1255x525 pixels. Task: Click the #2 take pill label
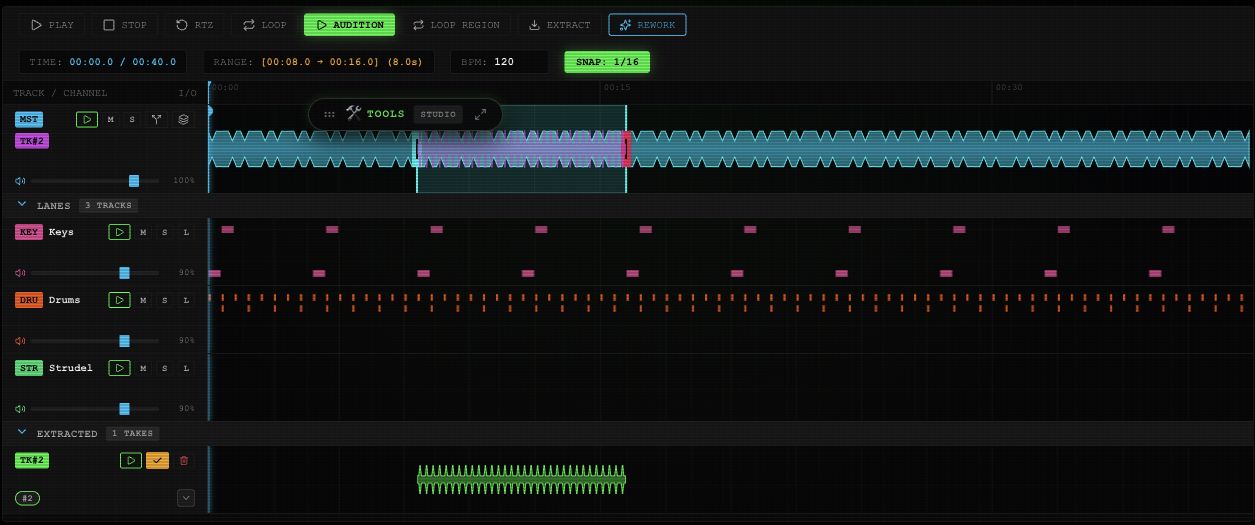click(27, 498)
